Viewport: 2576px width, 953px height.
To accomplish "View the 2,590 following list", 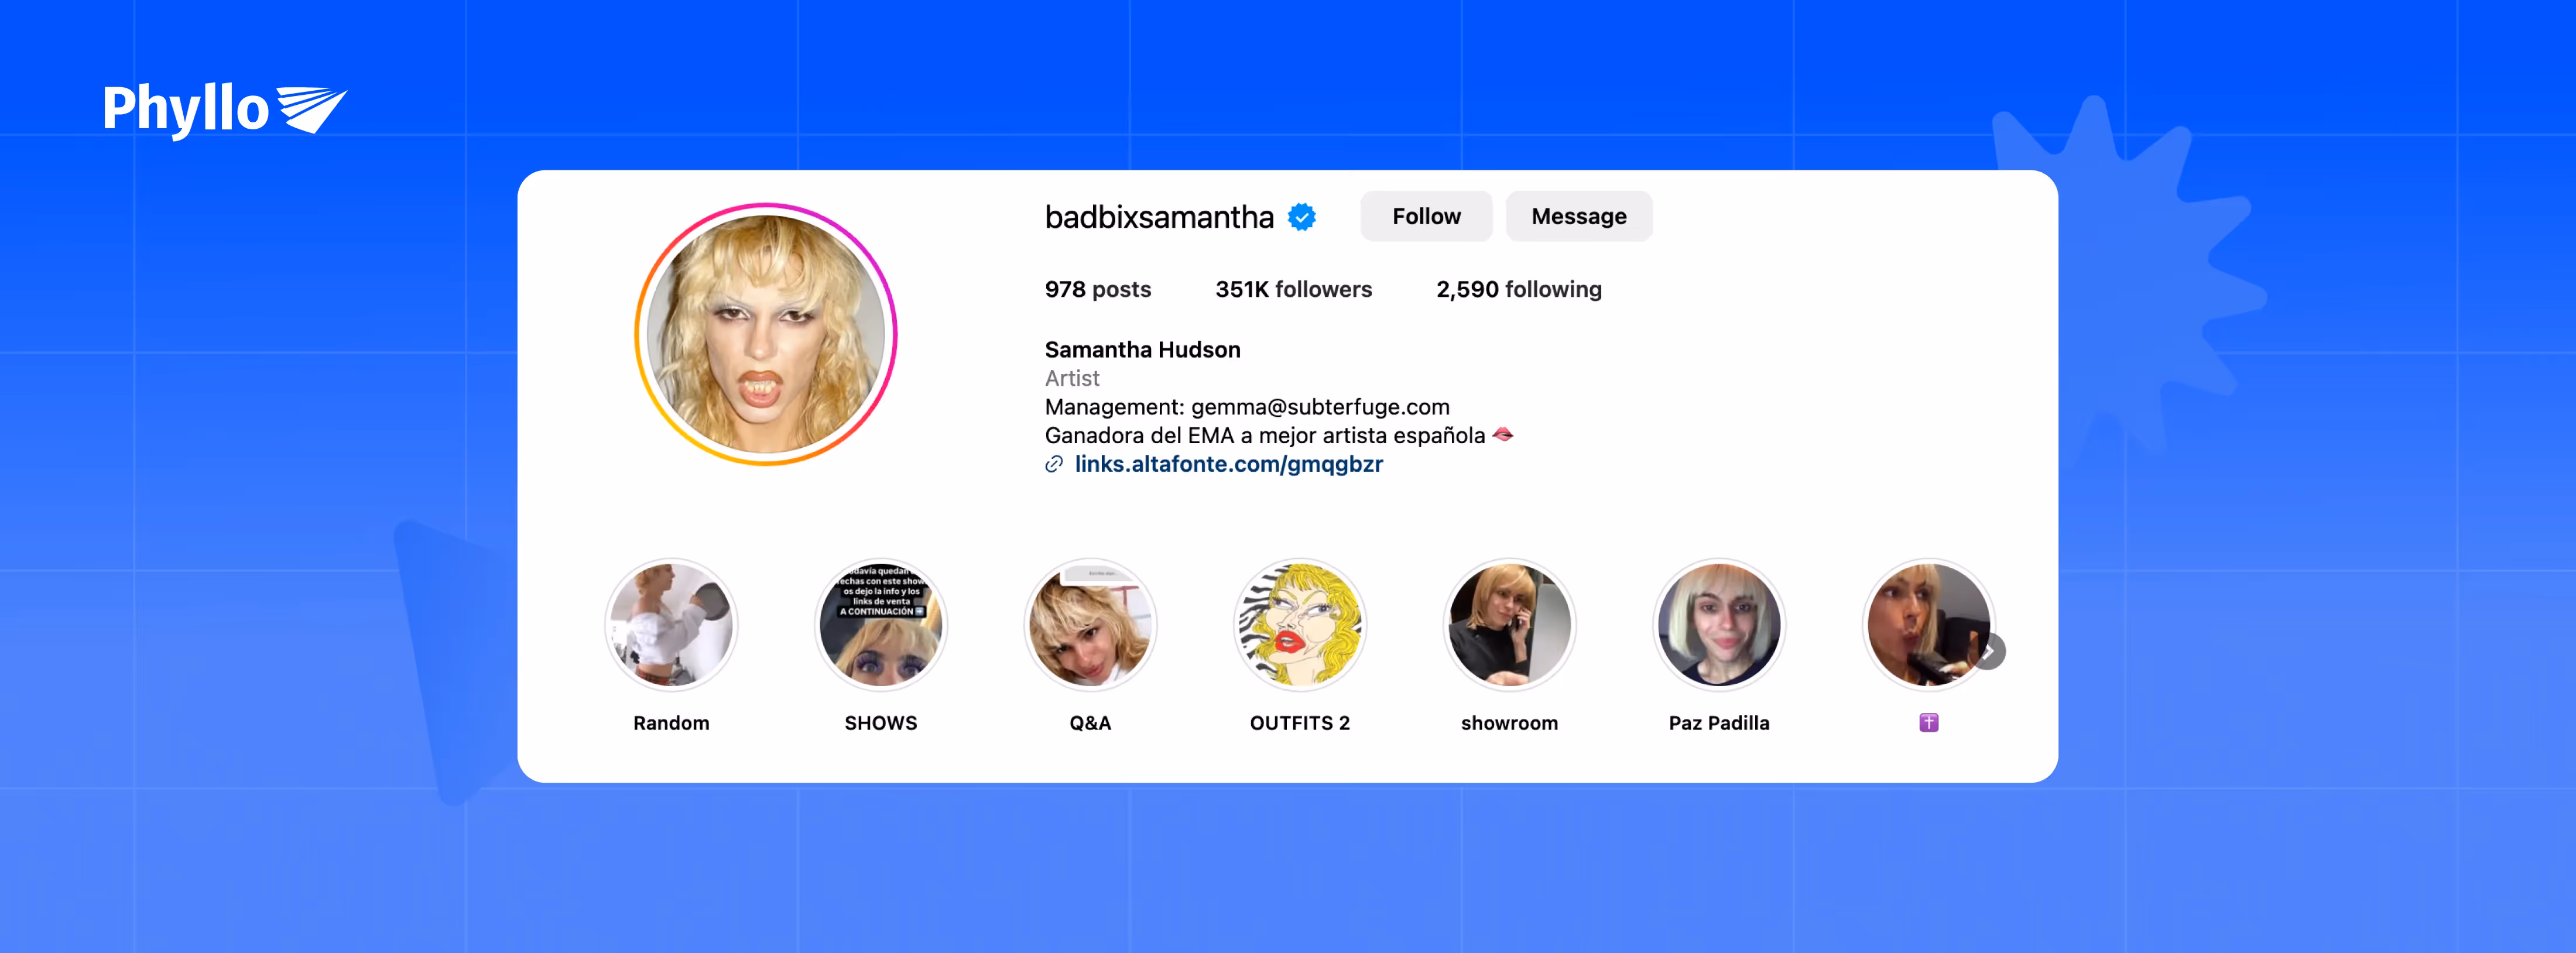I will pos(1518,289).
